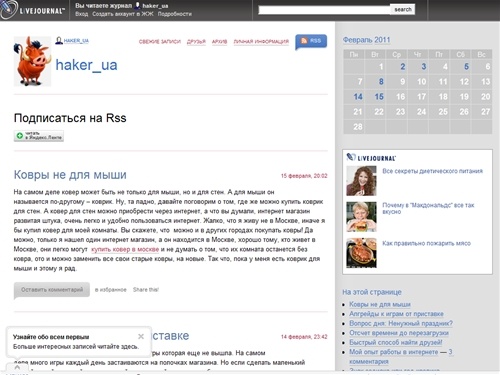Screen dimensions: 500x375
Task: Open 'Вопрос дня: Ненужный праздник?' link
Action: [401, 323]
